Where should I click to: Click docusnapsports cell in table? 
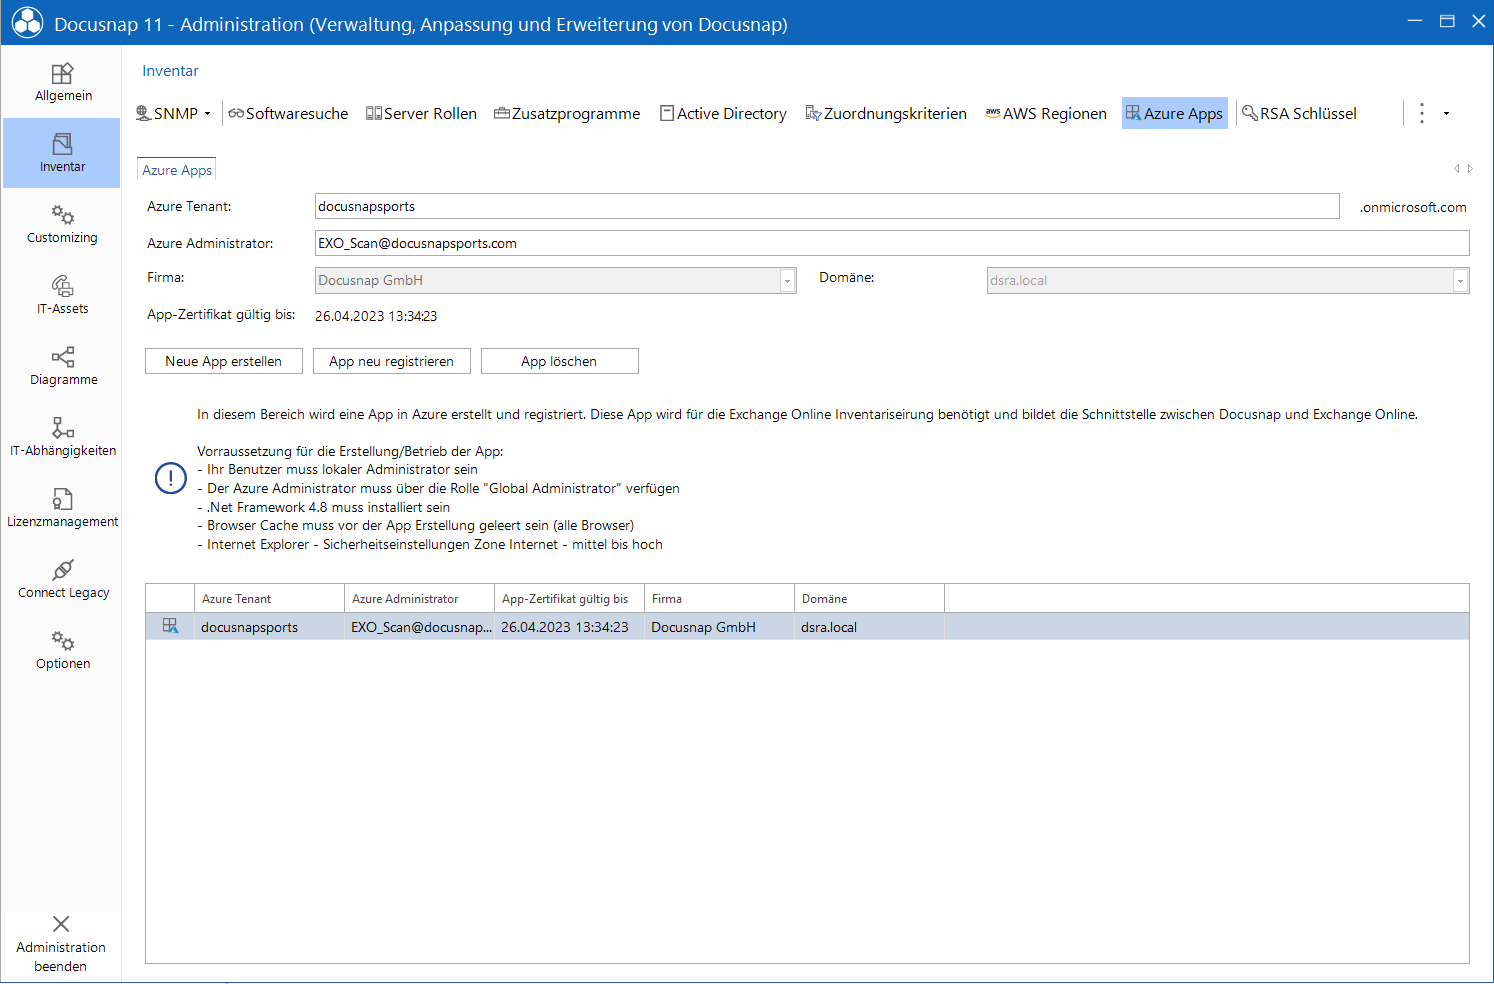(x=270, y=627)
